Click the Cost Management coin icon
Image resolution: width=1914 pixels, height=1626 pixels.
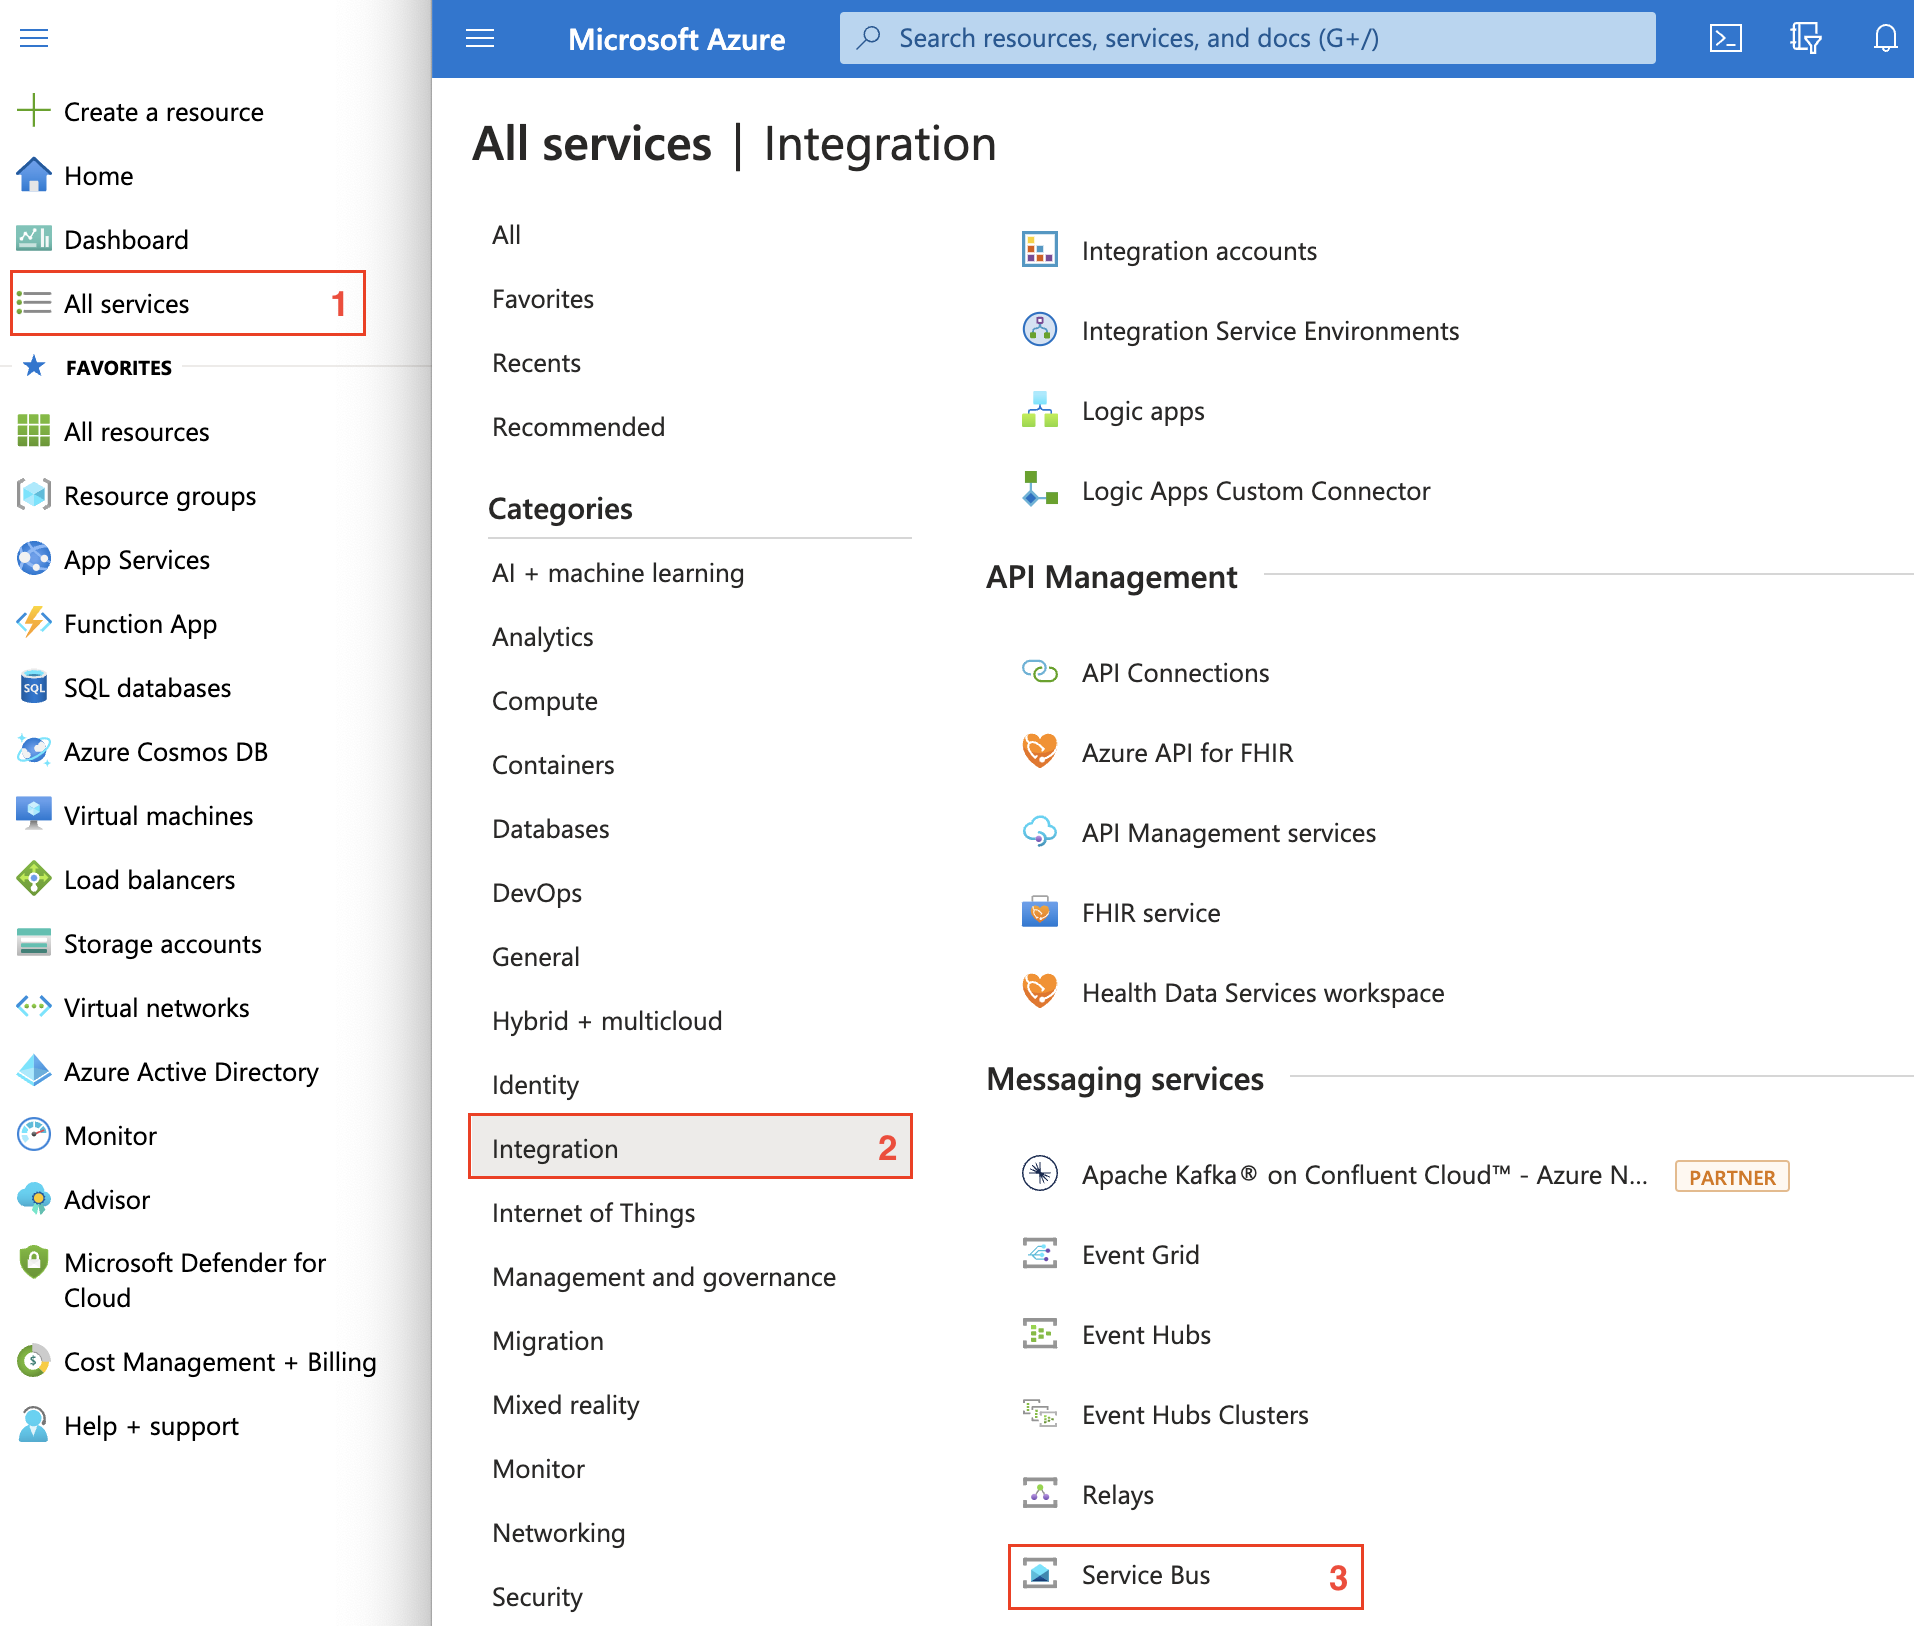point(34,1361)
